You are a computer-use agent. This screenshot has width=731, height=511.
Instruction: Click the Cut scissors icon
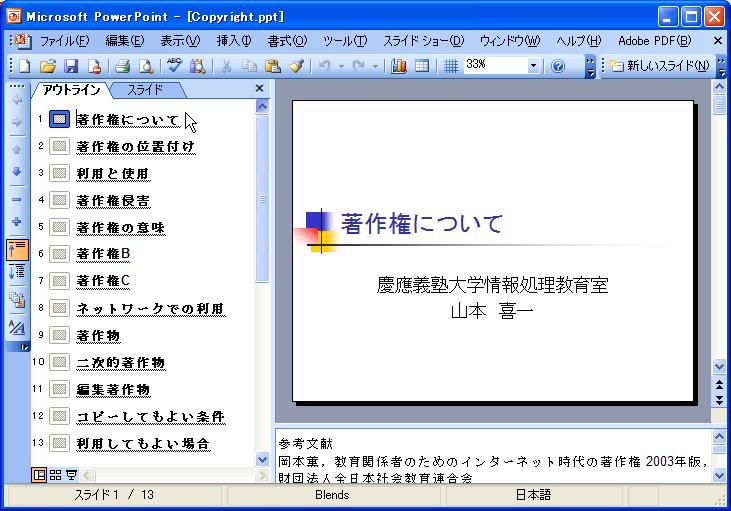point(227,66)
